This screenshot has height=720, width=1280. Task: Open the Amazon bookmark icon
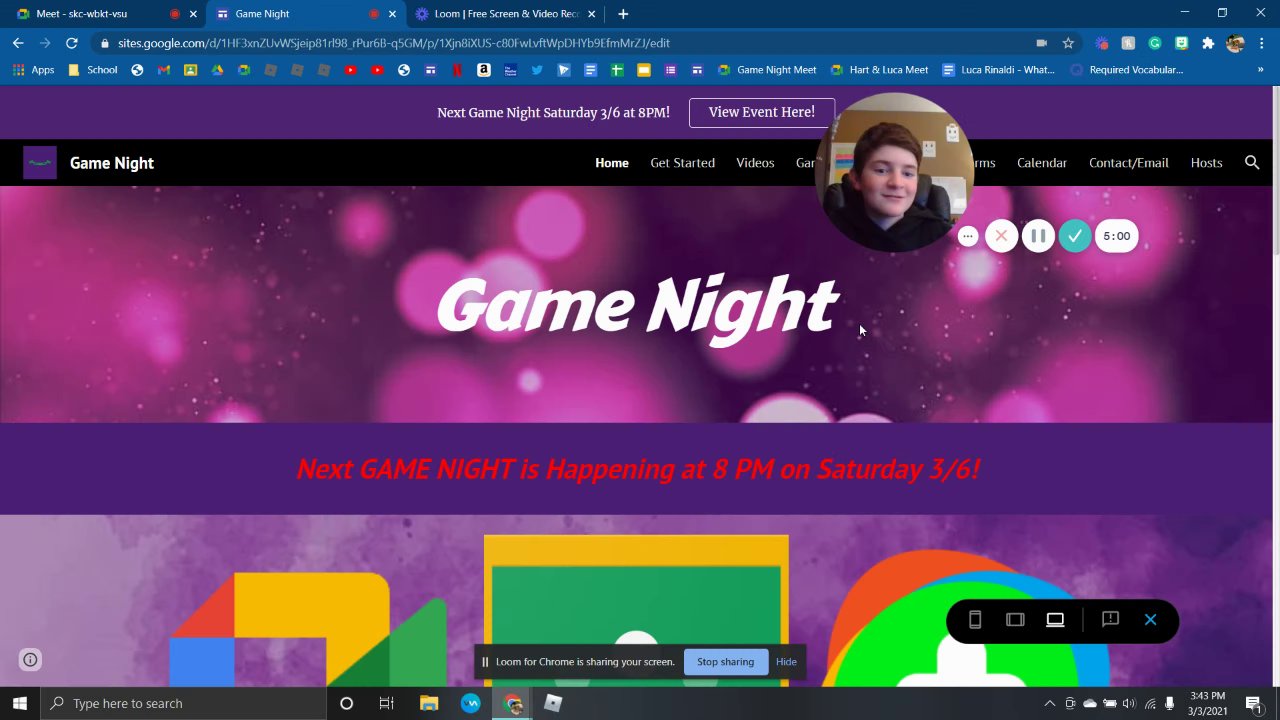(x=484, y=70)
